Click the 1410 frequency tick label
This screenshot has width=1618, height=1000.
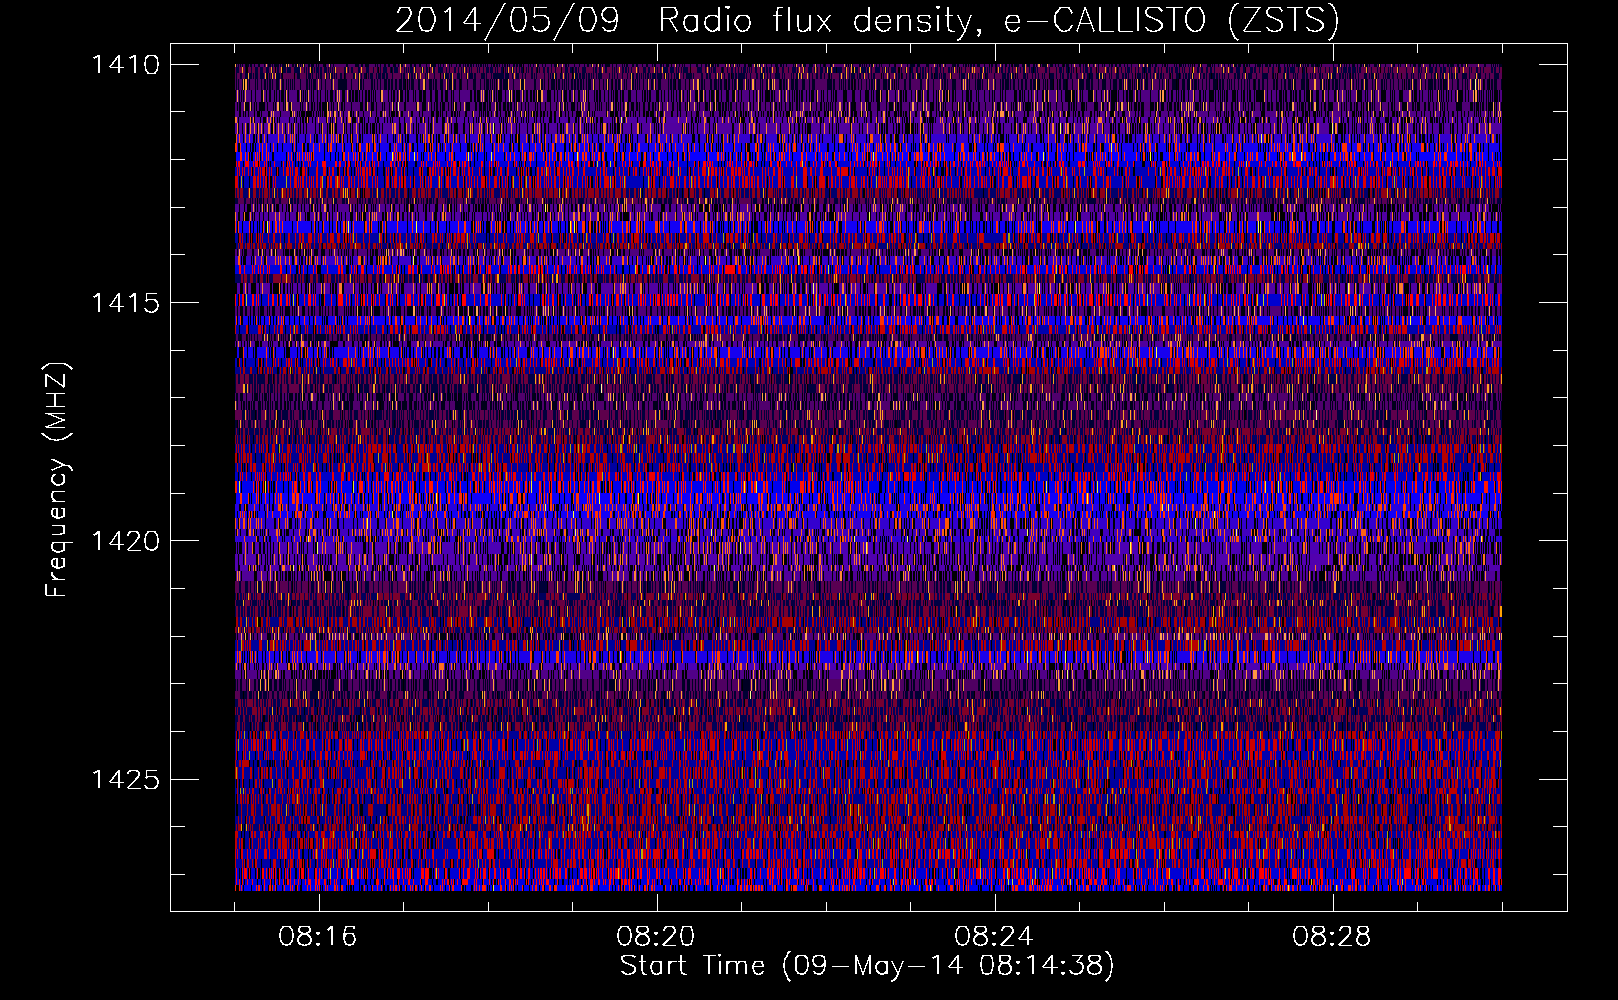[125, 65]
